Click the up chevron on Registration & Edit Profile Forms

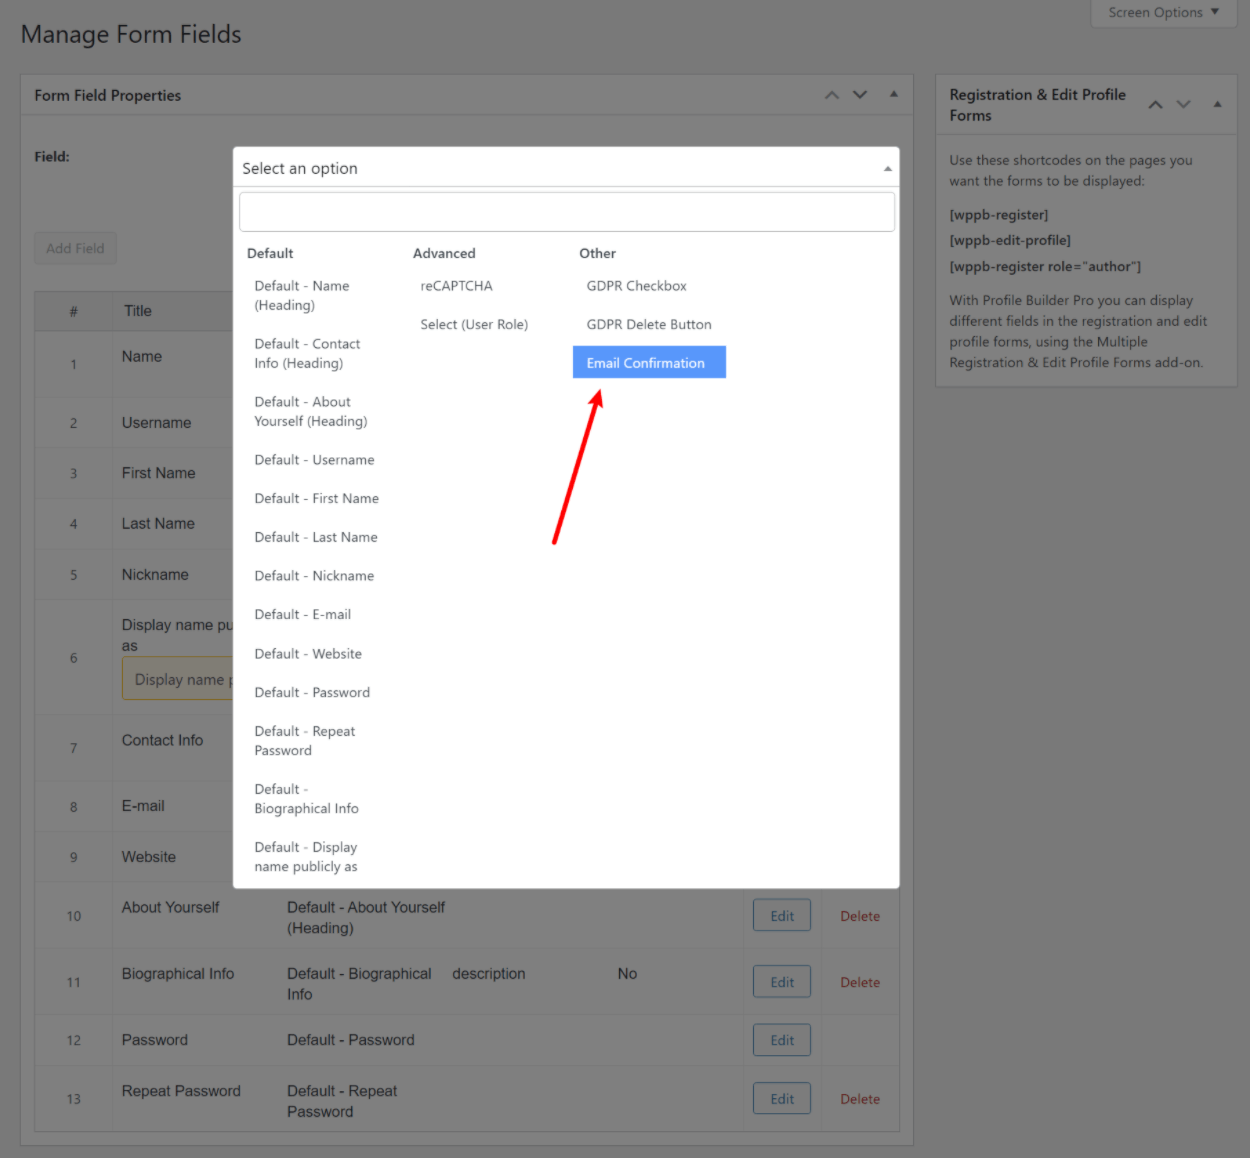coord(1155,103)
